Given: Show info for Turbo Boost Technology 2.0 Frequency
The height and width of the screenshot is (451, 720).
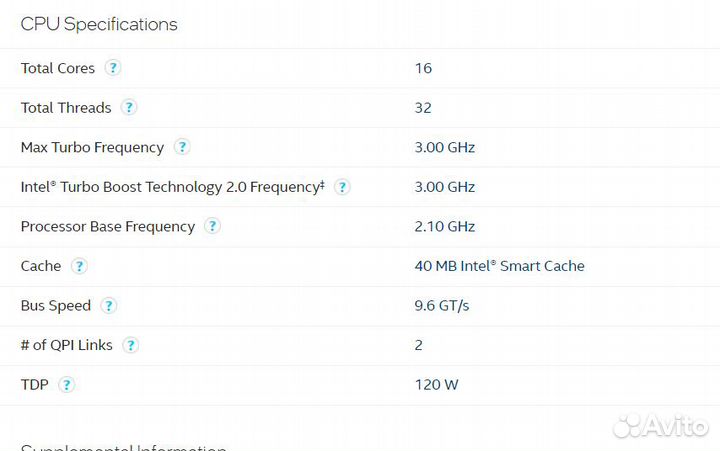Looking at the screenshot, I should pos(342,187).
